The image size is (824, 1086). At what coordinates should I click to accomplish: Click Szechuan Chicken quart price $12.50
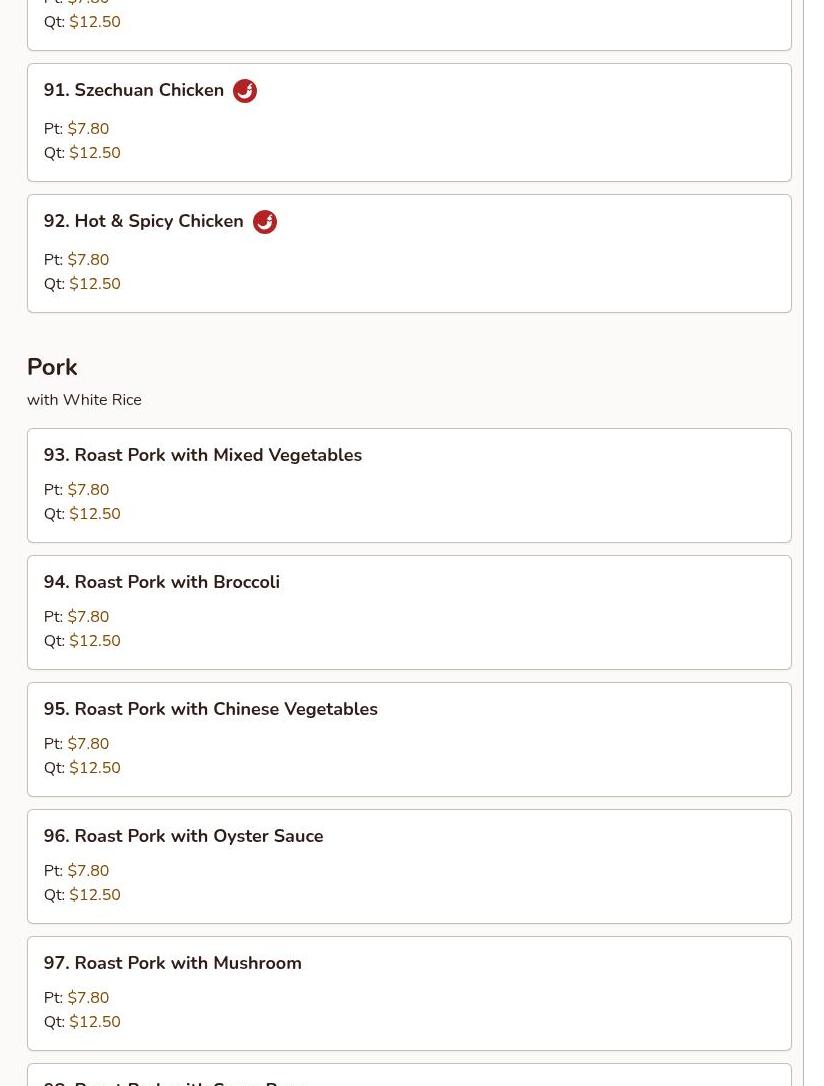click(95, 153)
